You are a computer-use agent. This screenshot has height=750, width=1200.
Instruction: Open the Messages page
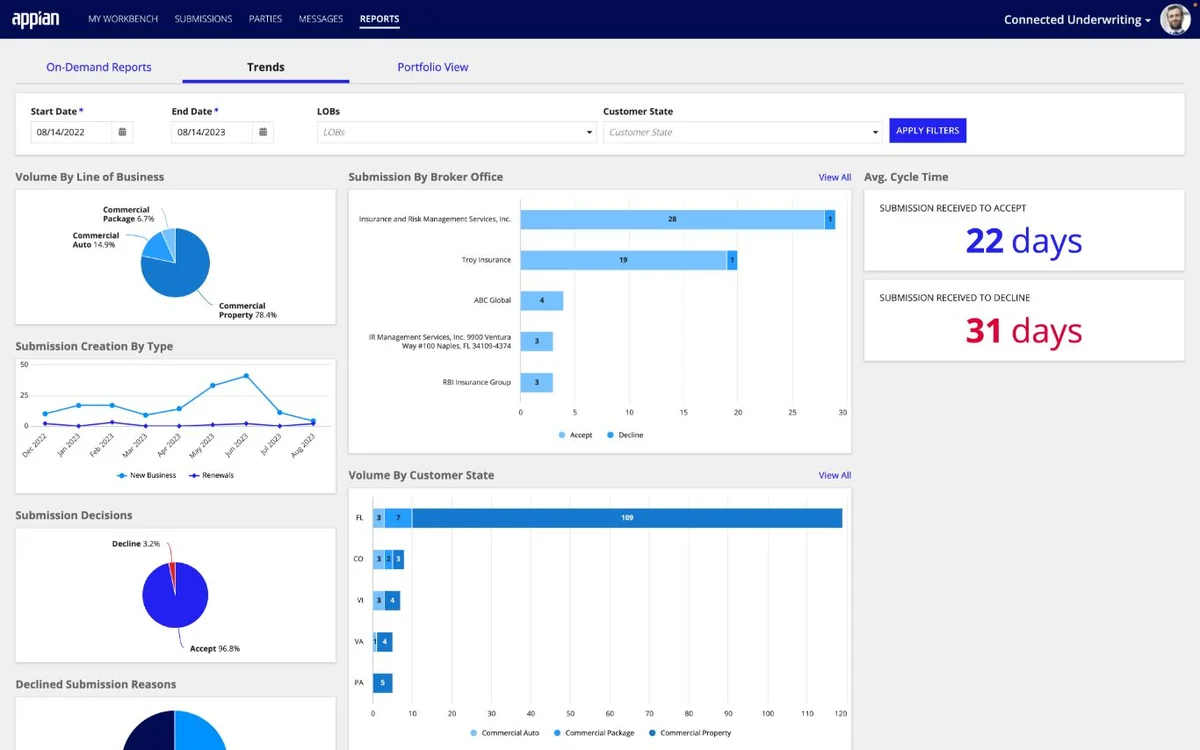(x=320, y=19)
